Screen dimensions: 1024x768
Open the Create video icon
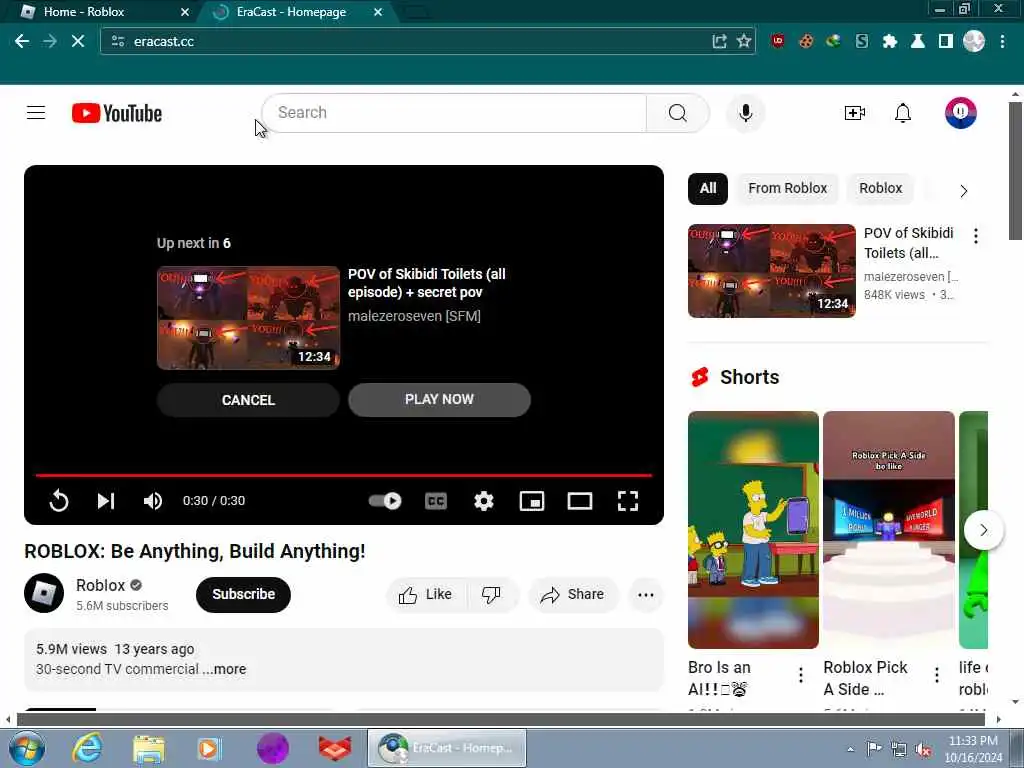pyautogui.click(x=854, y=113)
